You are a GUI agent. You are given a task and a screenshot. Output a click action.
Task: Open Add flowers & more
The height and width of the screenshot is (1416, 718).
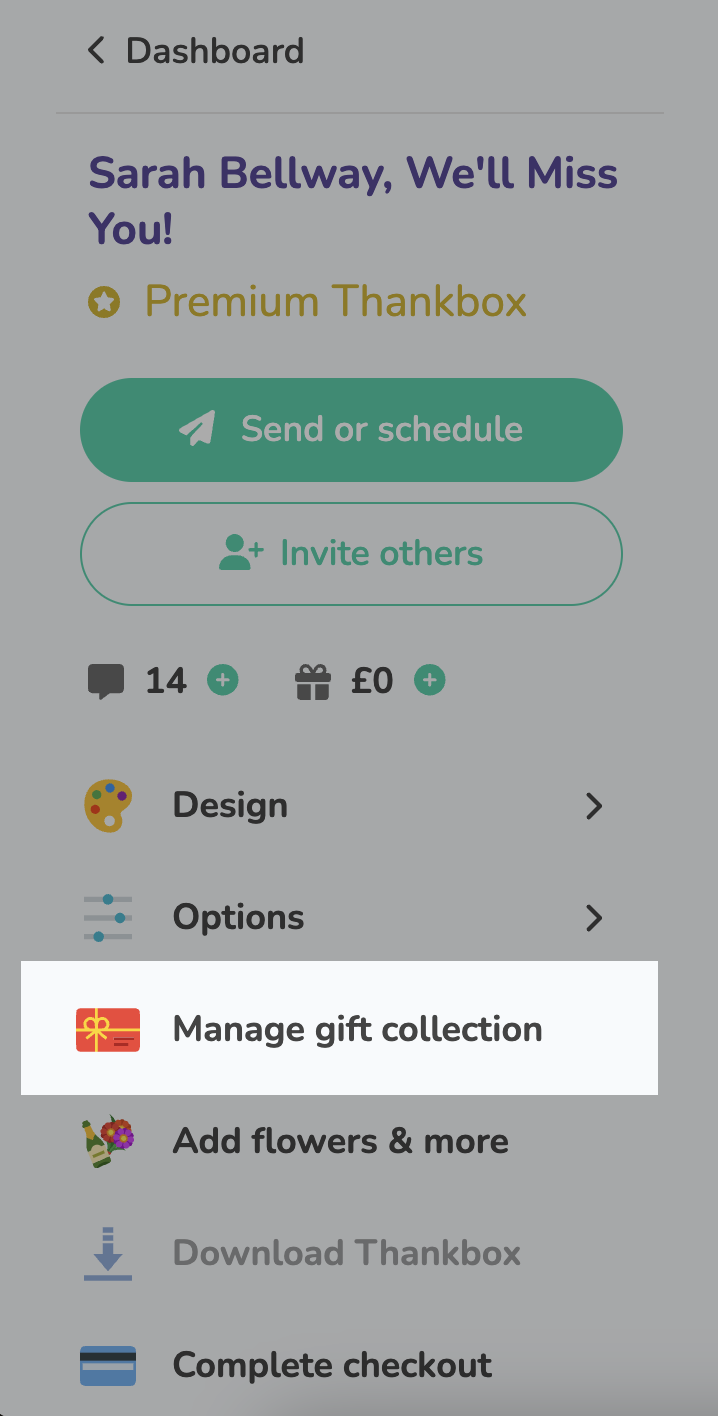(341, 1140)
